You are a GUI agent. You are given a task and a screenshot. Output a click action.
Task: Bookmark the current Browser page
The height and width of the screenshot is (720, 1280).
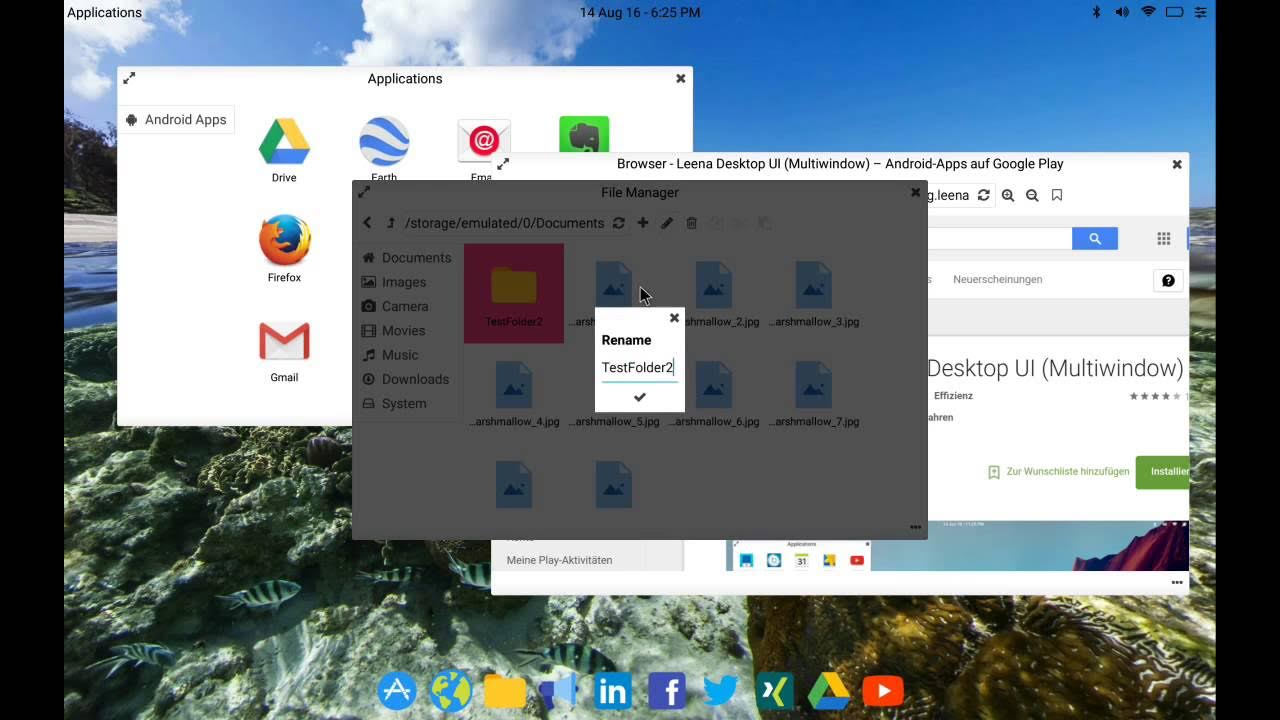(1057, 196)
